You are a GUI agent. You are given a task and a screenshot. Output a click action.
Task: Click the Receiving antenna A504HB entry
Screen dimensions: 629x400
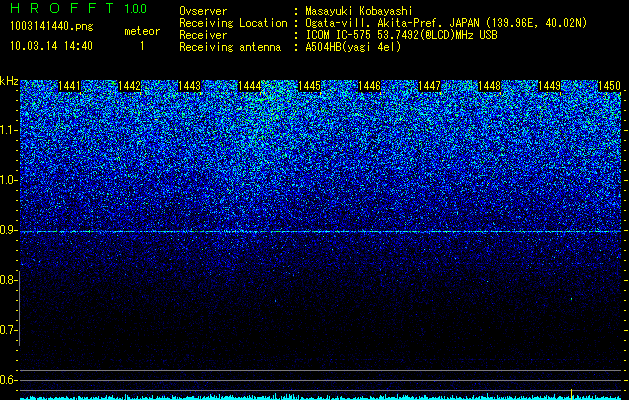(x=290, y=47)
